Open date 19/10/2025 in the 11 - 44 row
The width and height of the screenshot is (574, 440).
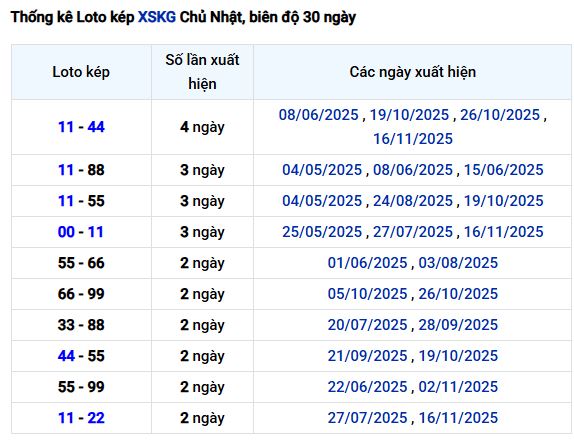point(409,115)
